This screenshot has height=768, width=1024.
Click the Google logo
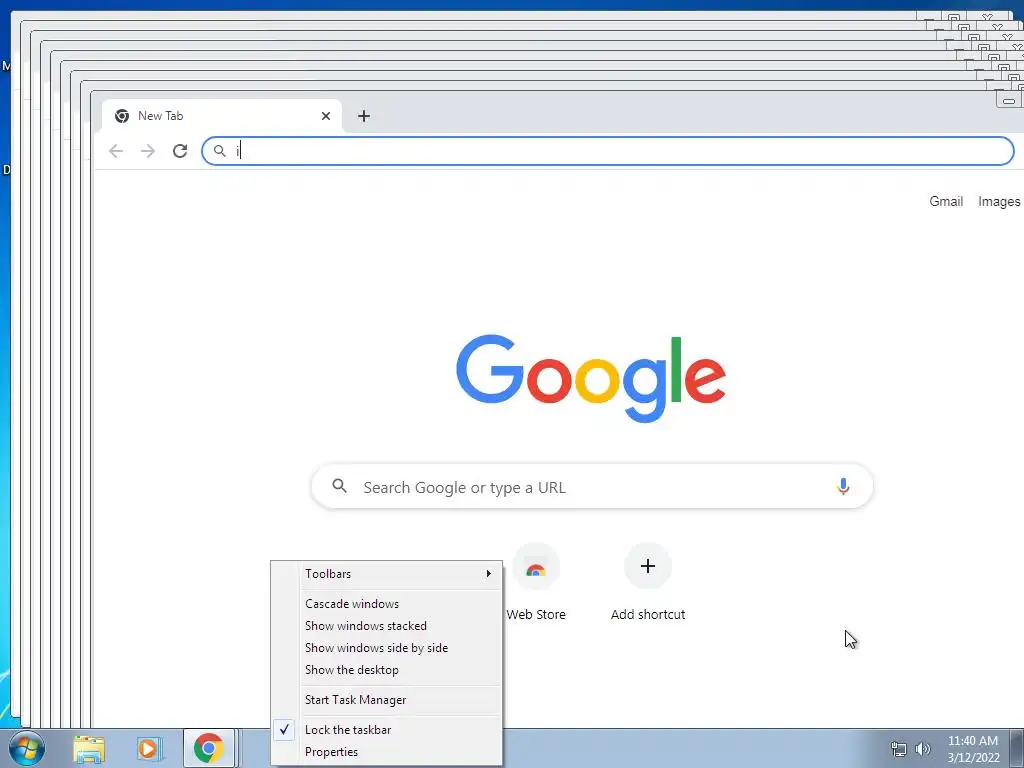[x=591, y=378]
